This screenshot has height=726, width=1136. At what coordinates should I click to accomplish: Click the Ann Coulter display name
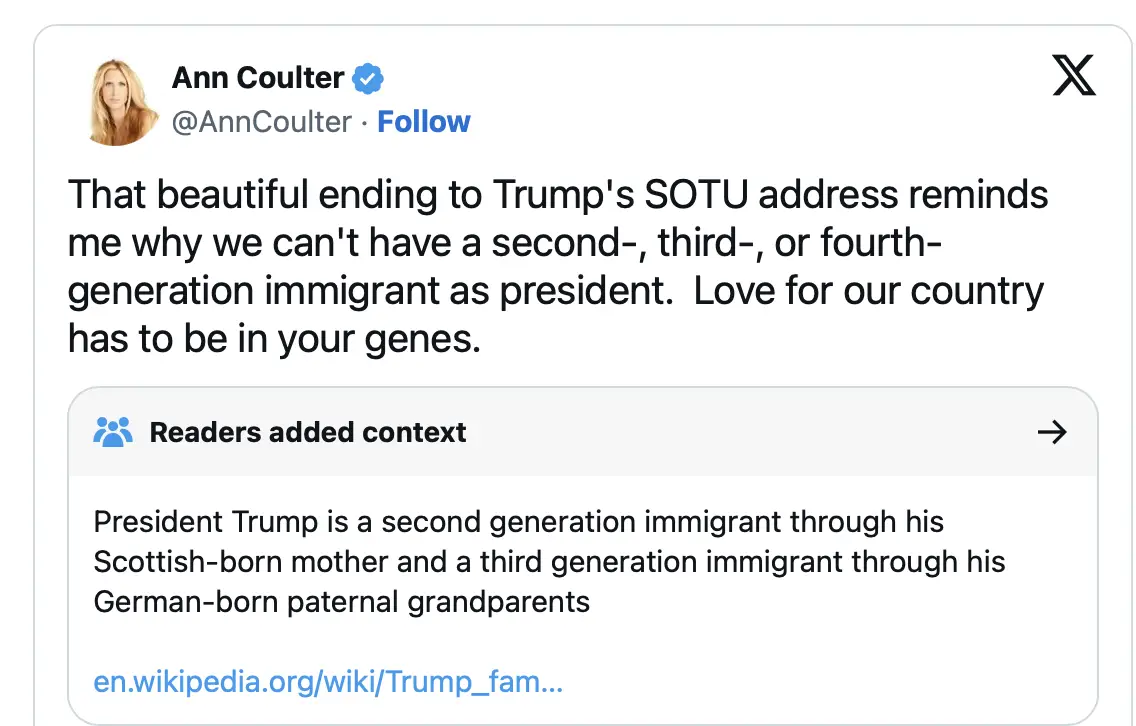258,77
